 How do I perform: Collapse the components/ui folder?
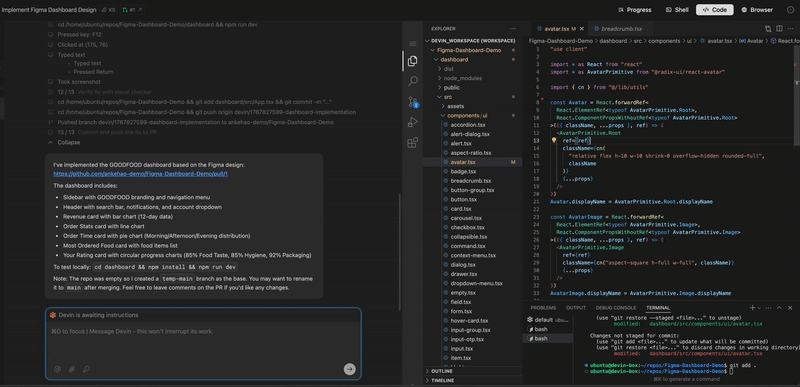point(472,116)
